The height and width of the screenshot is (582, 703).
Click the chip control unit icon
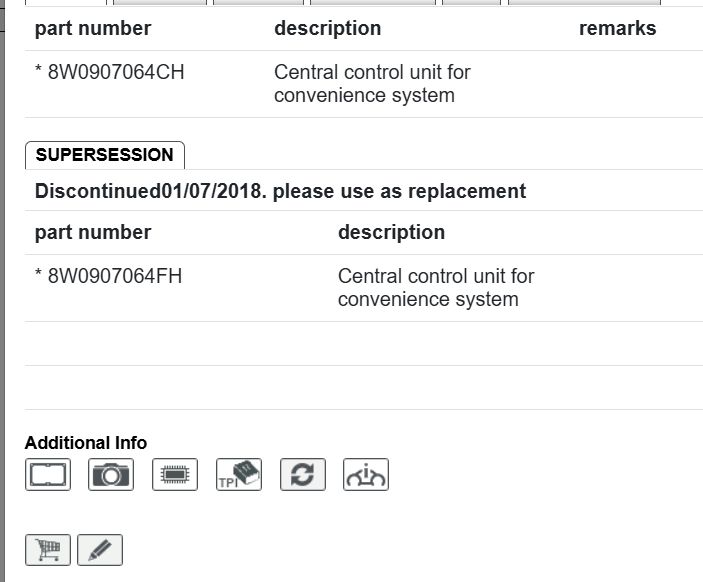[x=175, y=474]
